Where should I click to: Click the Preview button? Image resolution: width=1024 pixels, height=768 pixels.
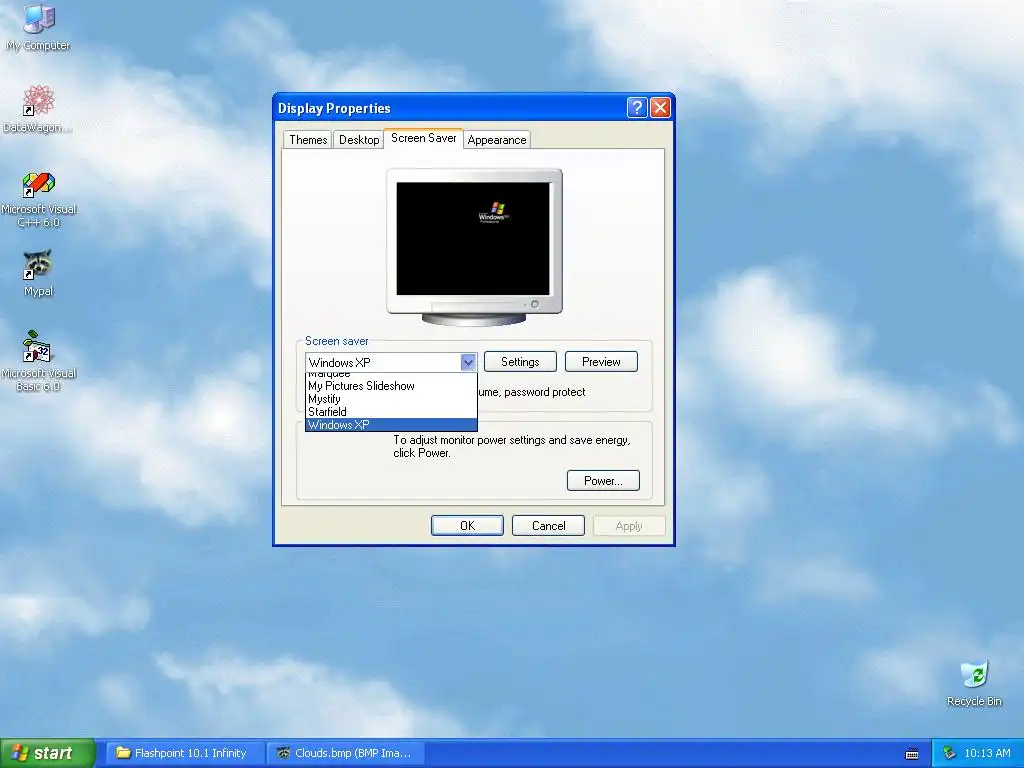[601, 362]
